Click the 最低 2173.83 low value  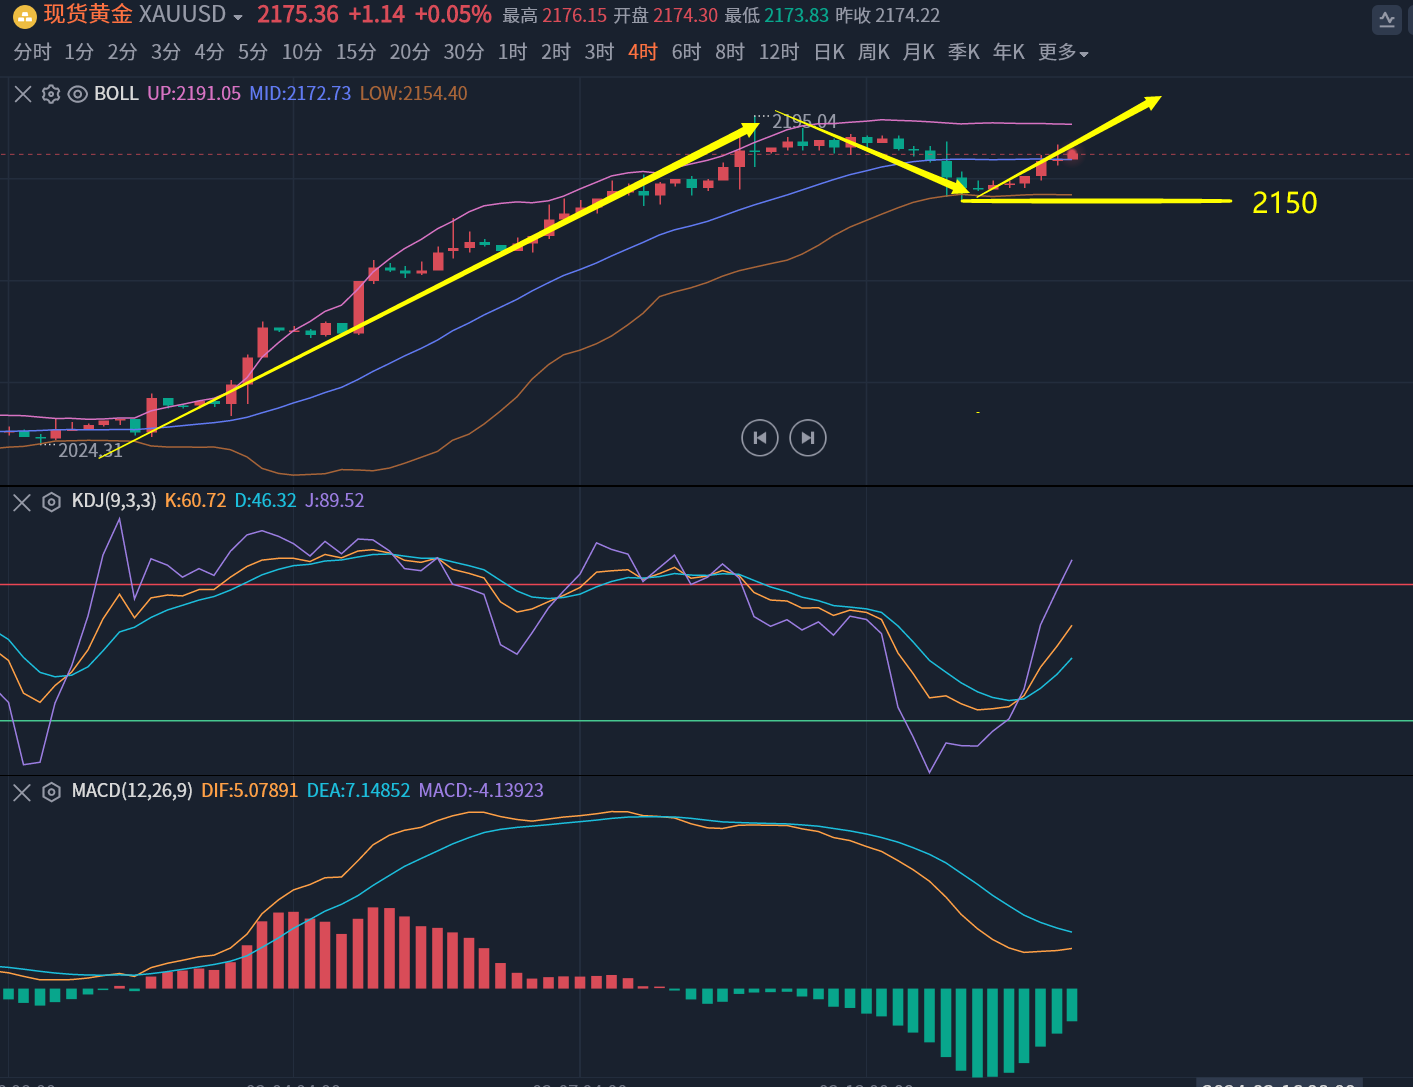(776, 16)
